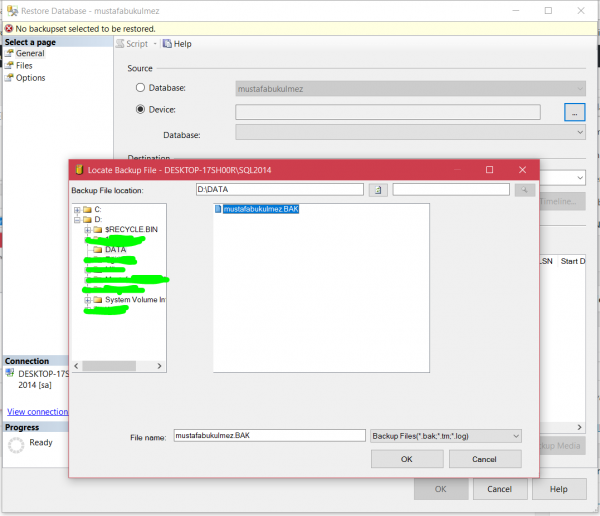Click the error icon in warning bar
The width and height of the screenshot is (600, 516).
pyautogui.click(x=9, y=29)
